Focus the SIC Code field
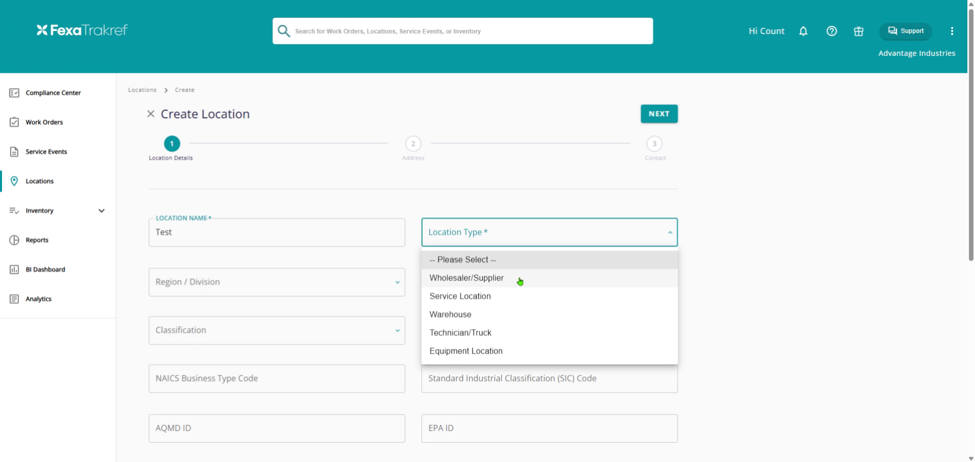The height and width of the screenshot is (462, 975). [550, 379]
